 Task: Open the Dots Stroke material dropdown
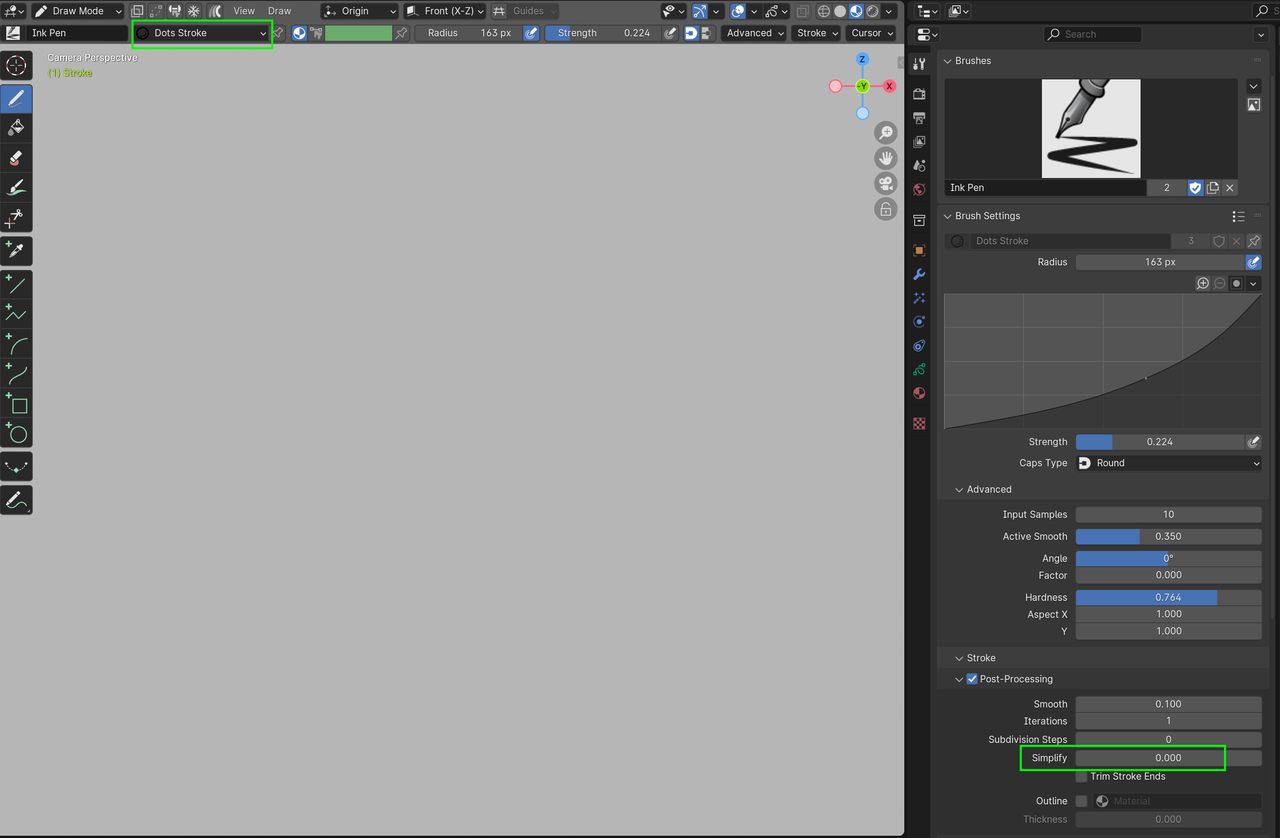[200, 33]
